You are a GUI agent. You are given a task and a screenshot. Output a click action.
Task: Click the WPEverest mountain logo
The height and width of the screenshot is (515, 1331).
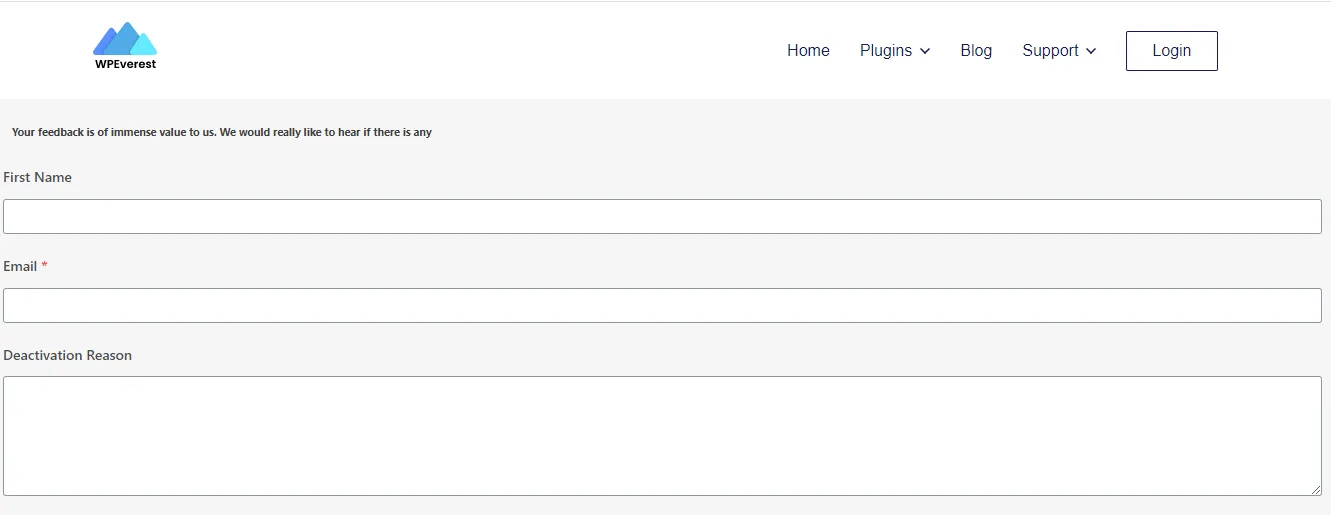[x=125, y=46]
